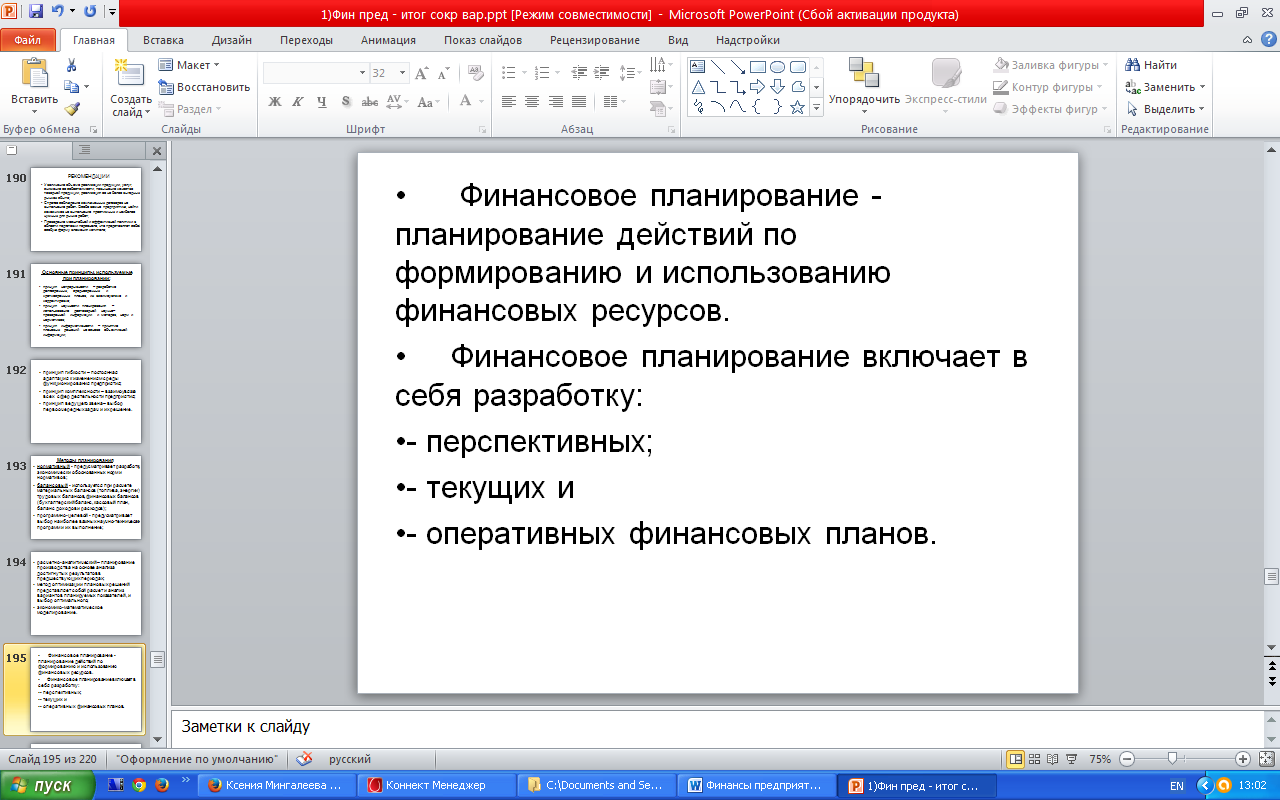Click the пуск Start button

click(49, 785)
